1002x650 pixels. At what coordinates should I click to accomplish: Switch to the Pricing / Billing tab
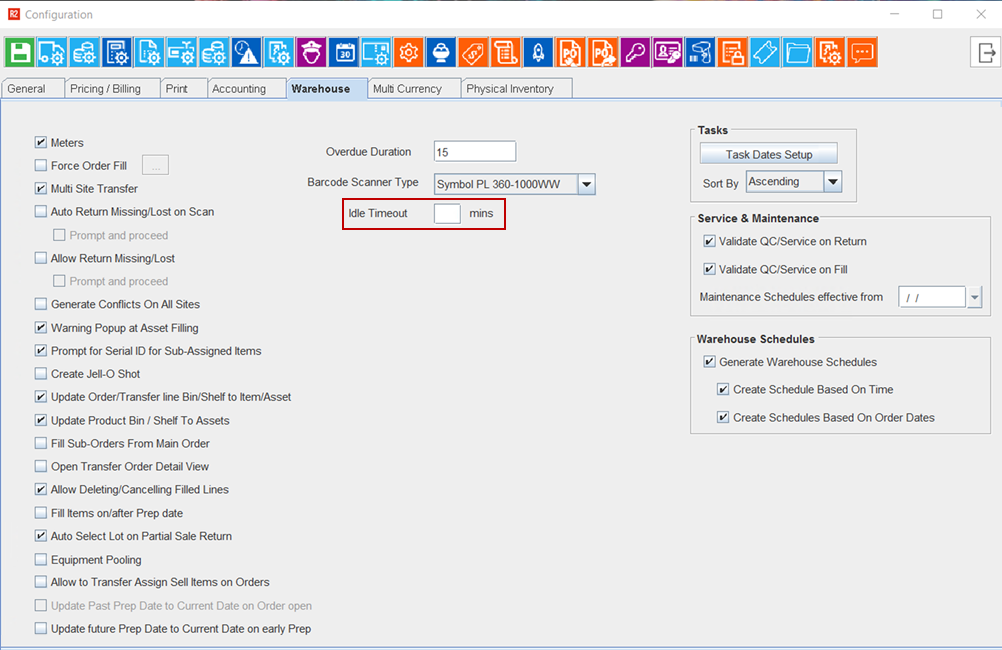click(x=105, y=89)
